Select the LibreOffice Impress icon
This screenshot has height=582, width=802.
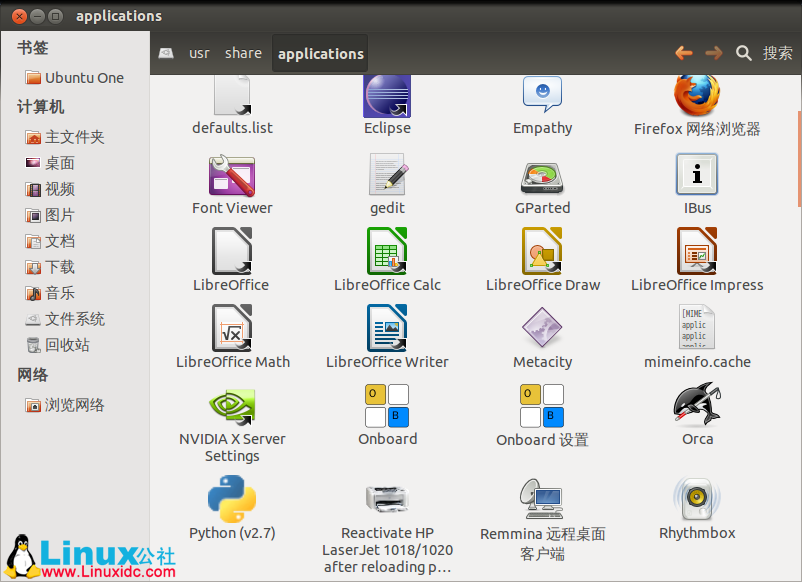click(697, 251)
